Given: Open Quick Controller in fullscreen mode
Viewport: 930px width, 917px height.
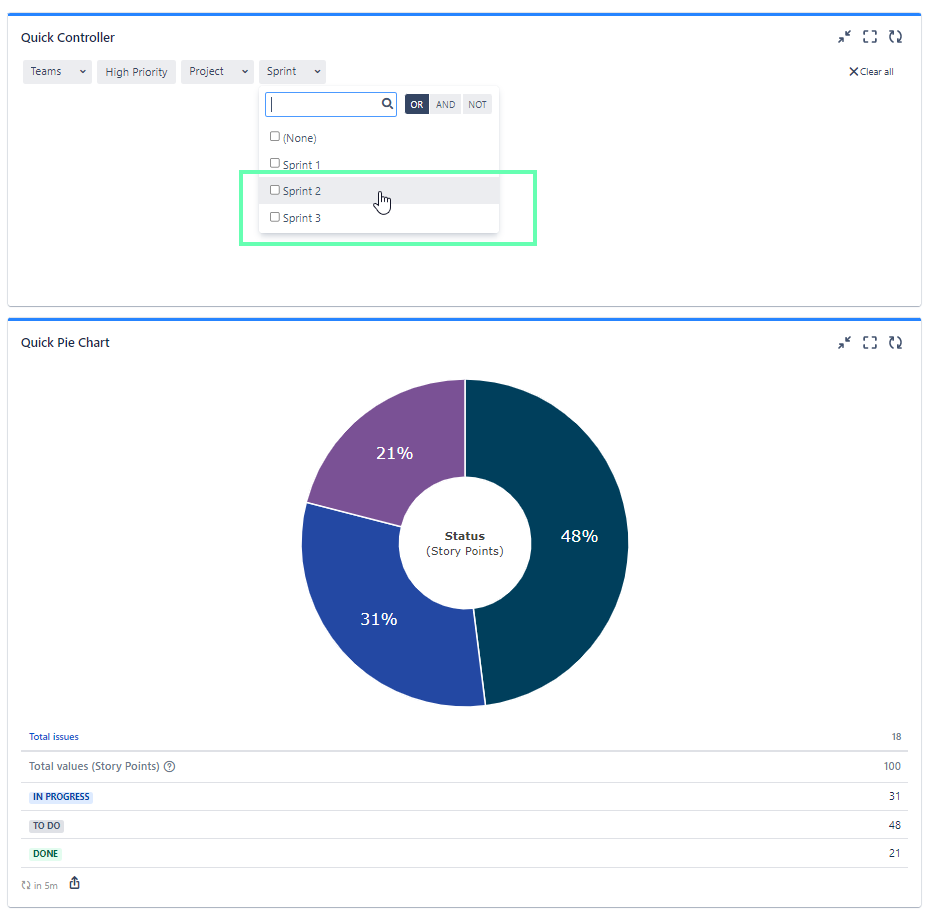Looking at the screenshot, I should pos(869,36).
